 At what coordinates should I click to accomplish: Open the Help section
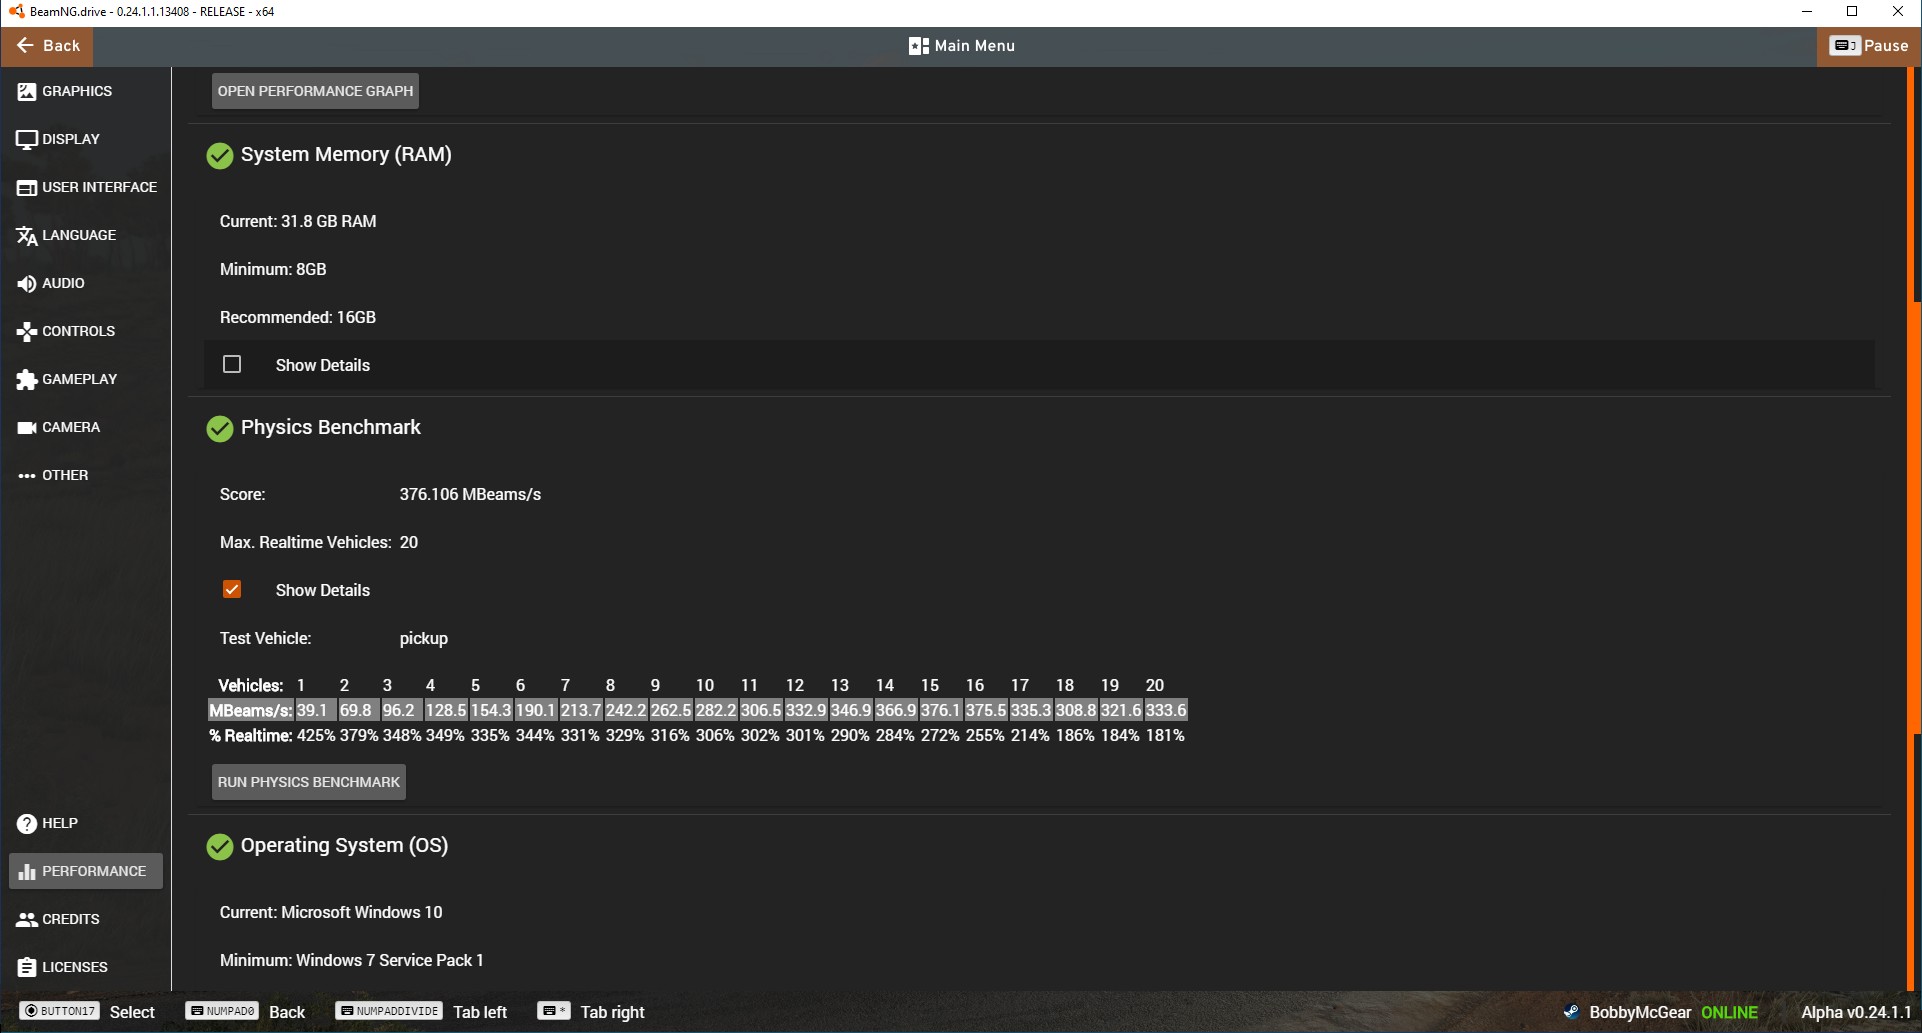pyautogui.click(x=86, y=824)
